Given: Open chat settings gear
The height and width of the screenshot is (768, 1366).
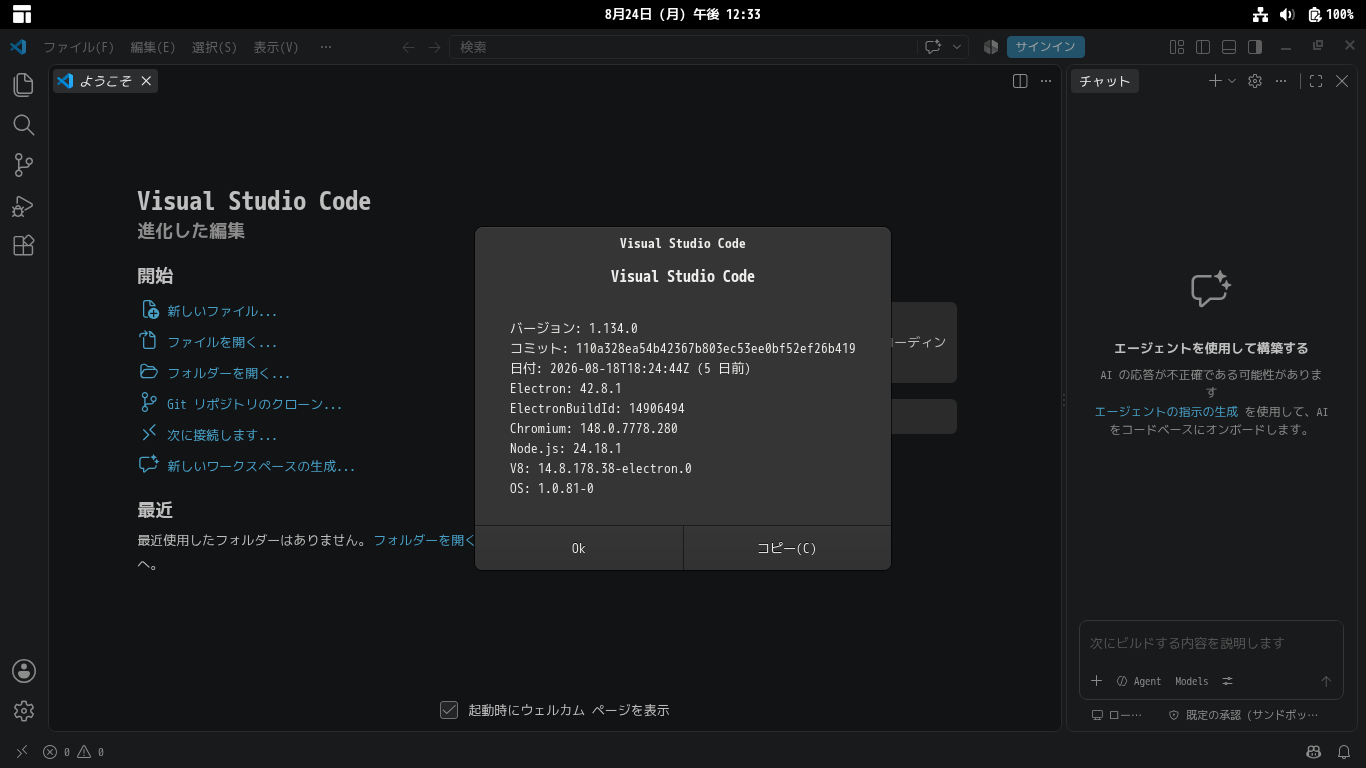Looking at the screenshot, I should (x=1255, y=81).
